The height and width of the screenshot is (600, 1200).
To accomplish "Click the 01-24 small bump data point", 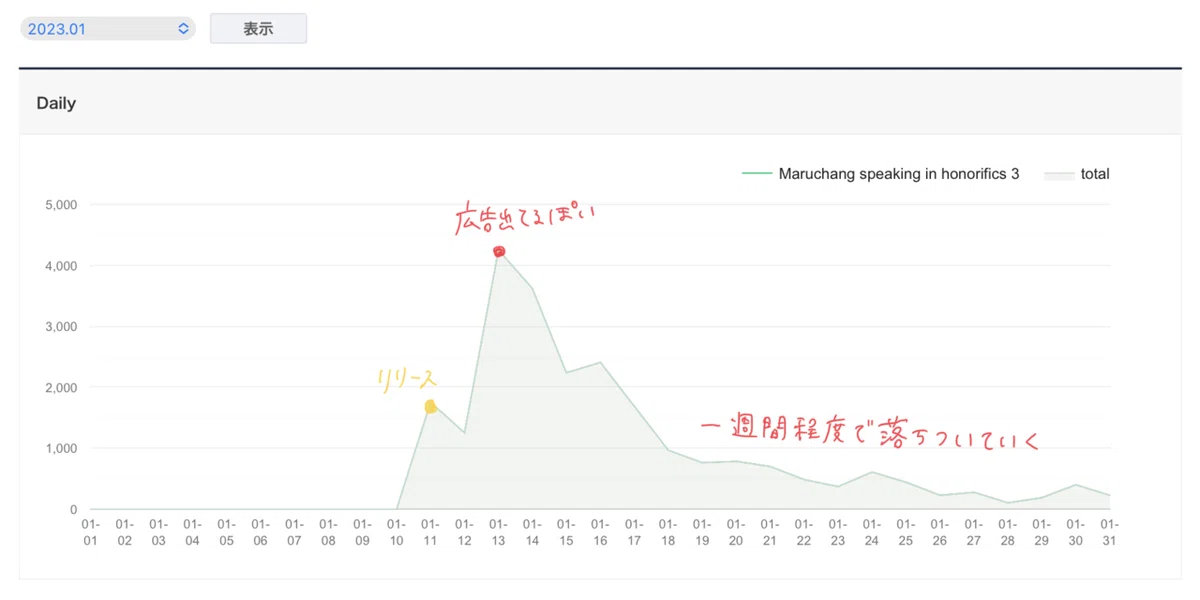I will tap(872, 472).
